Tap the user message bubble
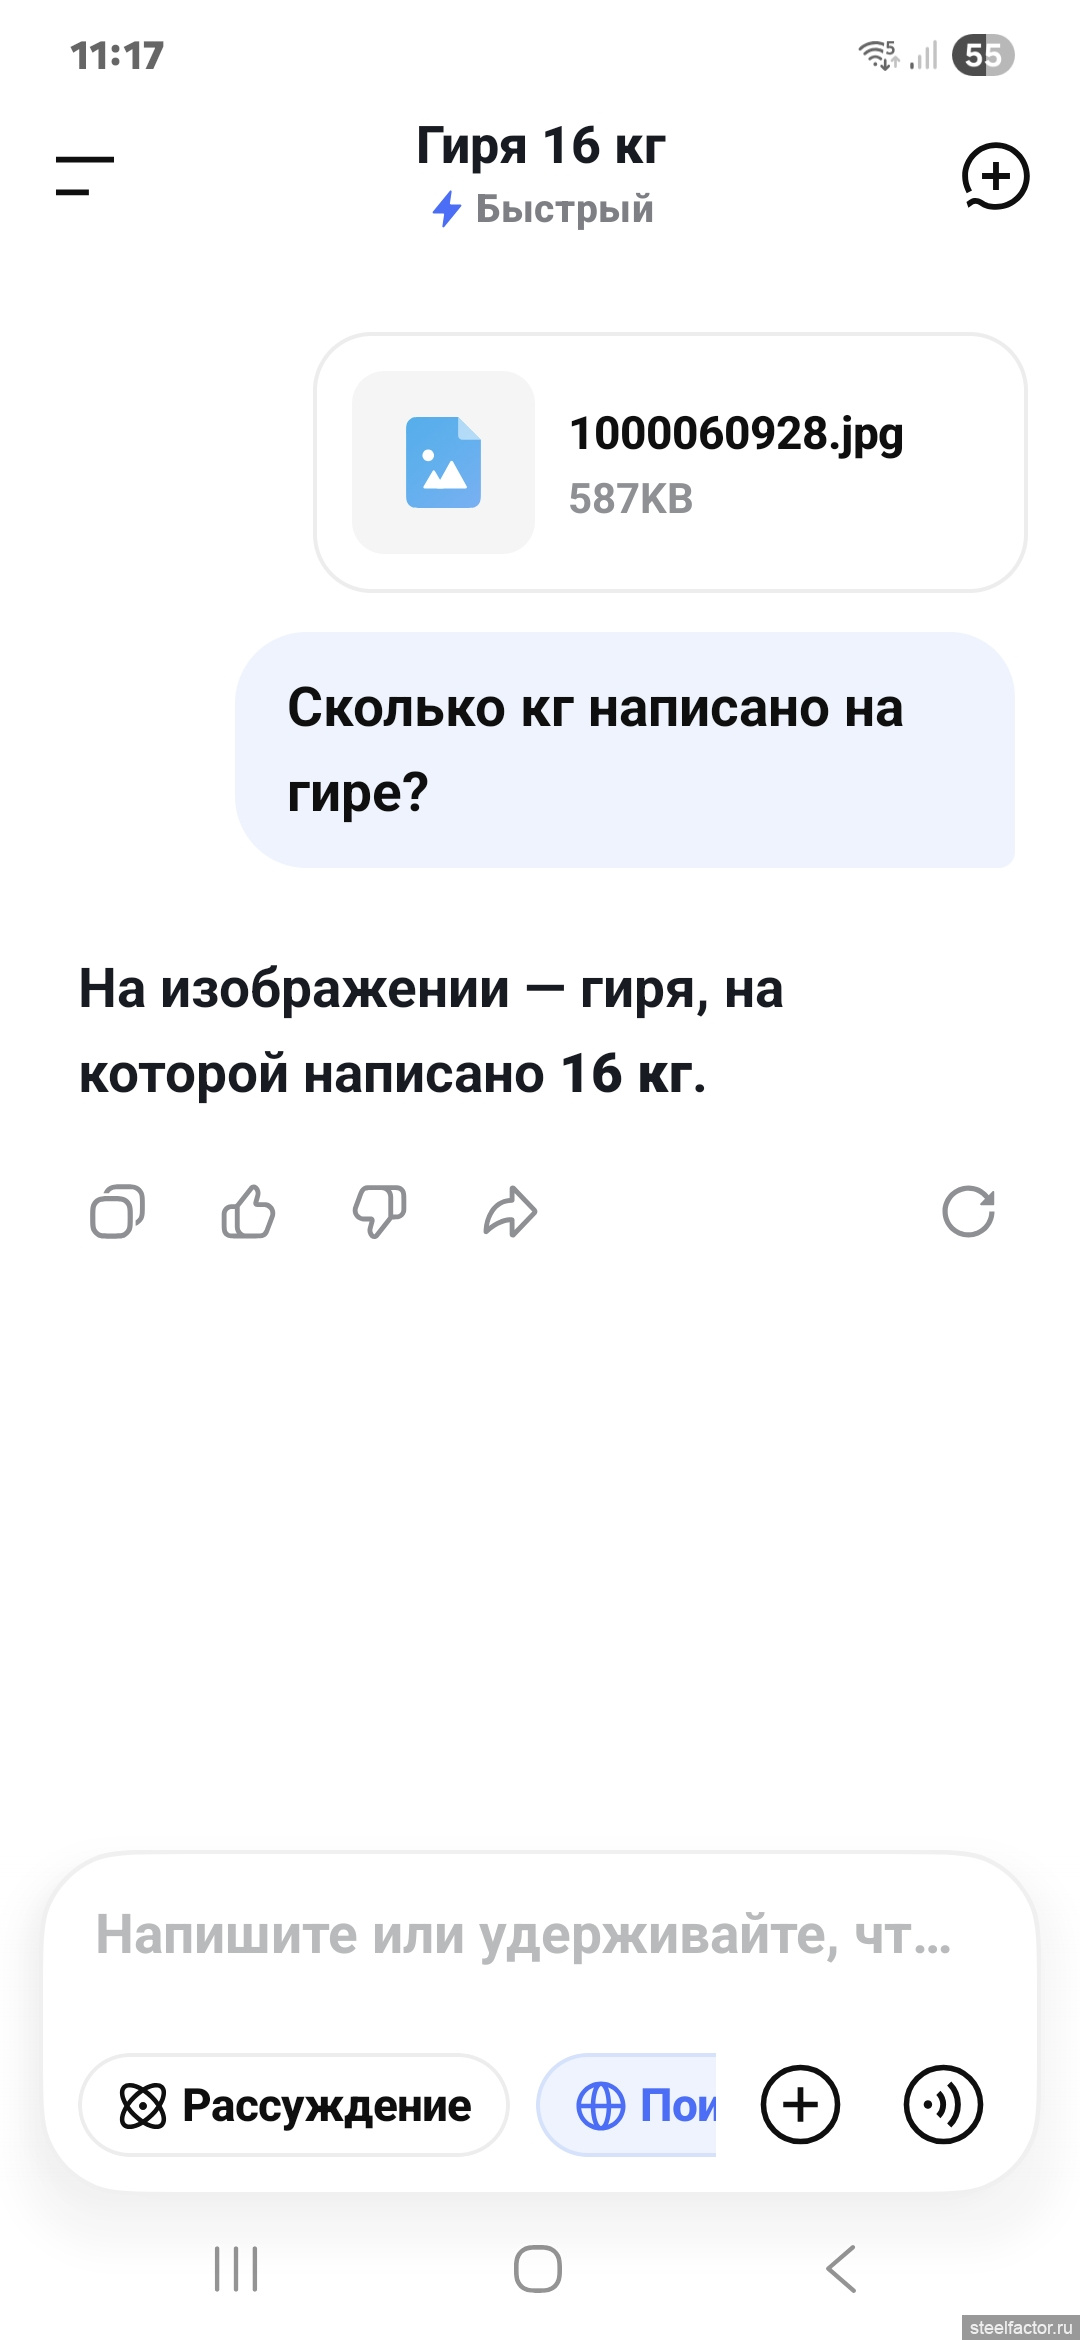This screenshot has width=1080, height=2340. (624, 749)
